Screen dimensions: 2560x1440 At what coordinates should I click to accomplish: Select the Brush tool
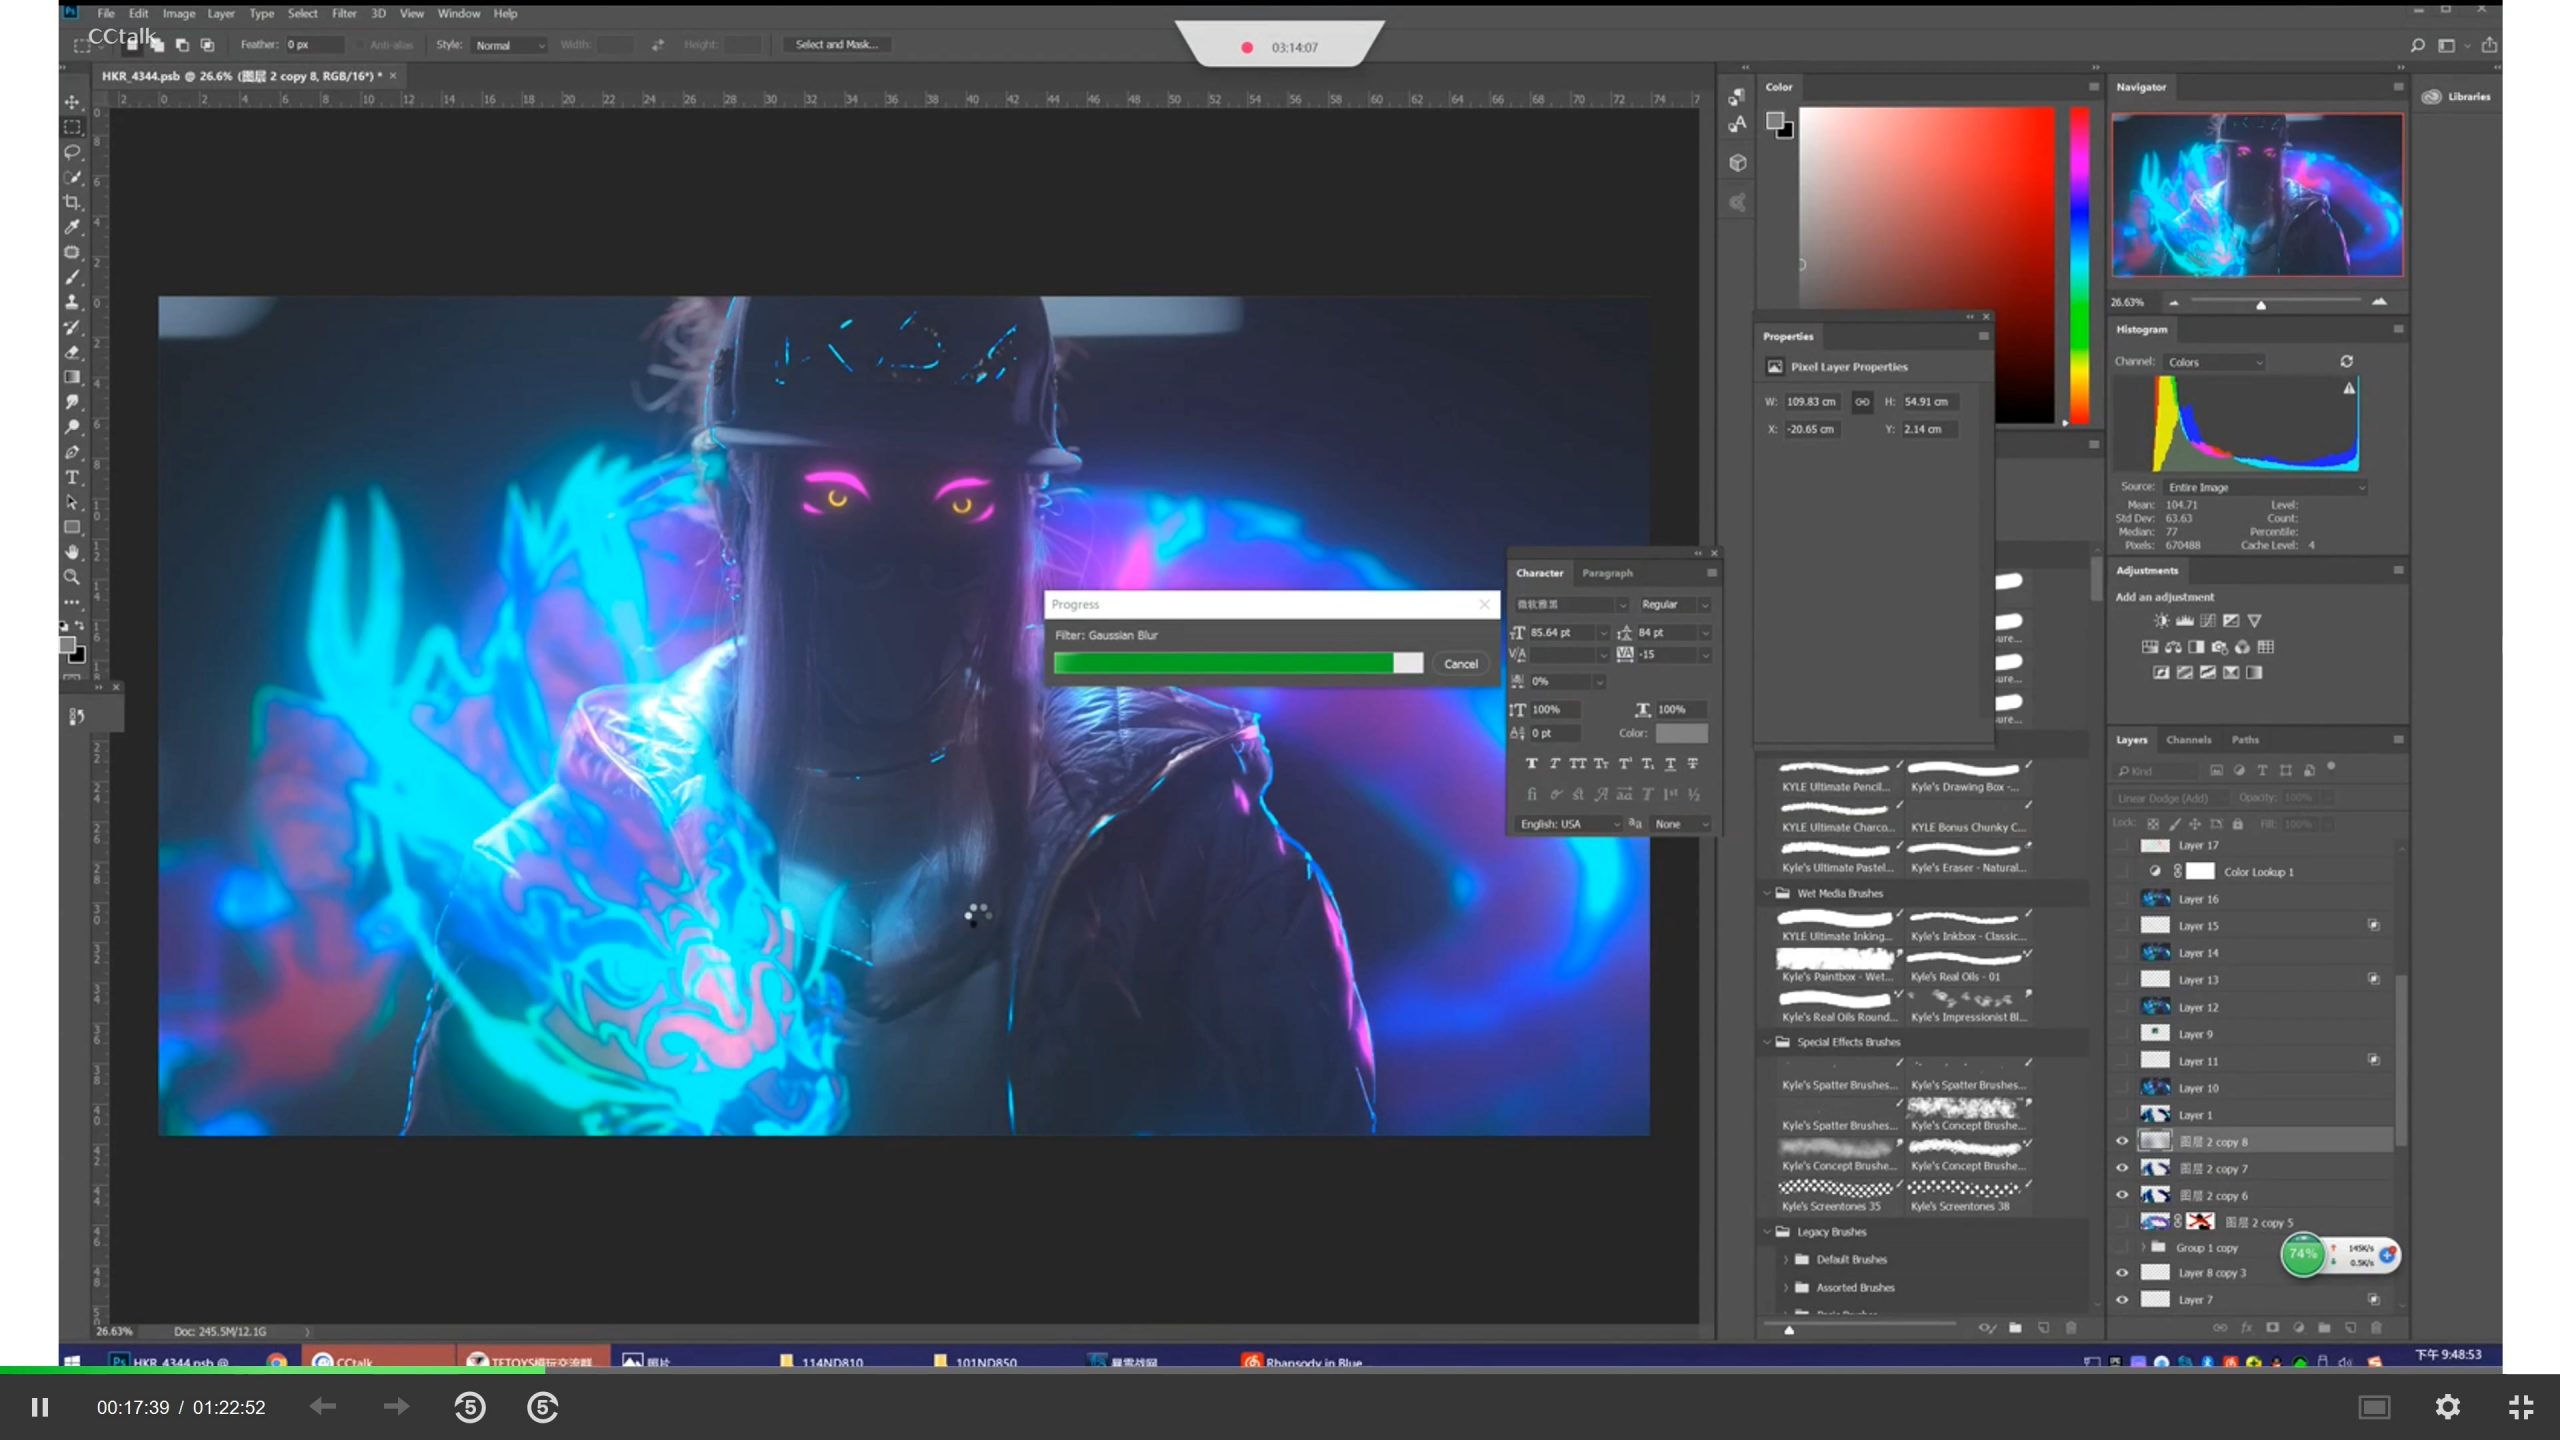(72, 278)
